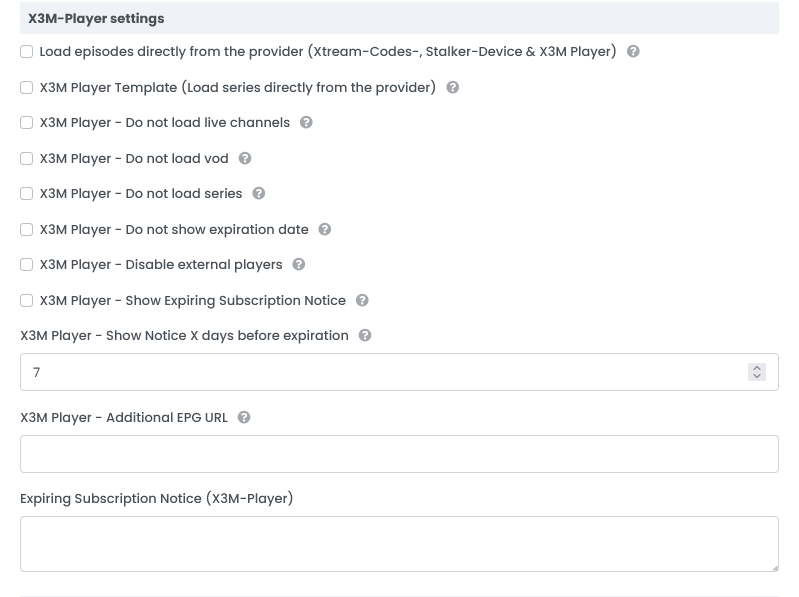
Task: Toggle Do not load series checkbox
Action: [x=27, y=194]
